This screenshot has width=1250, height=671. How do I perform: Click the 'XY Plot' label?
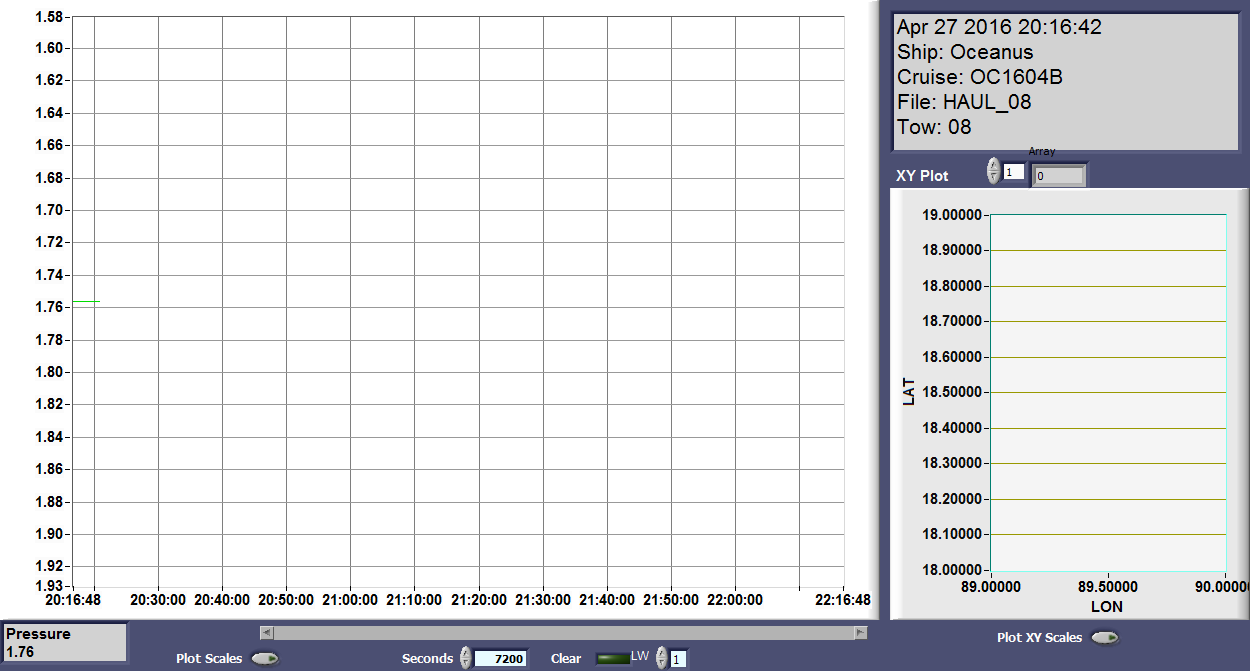[921, 175]
